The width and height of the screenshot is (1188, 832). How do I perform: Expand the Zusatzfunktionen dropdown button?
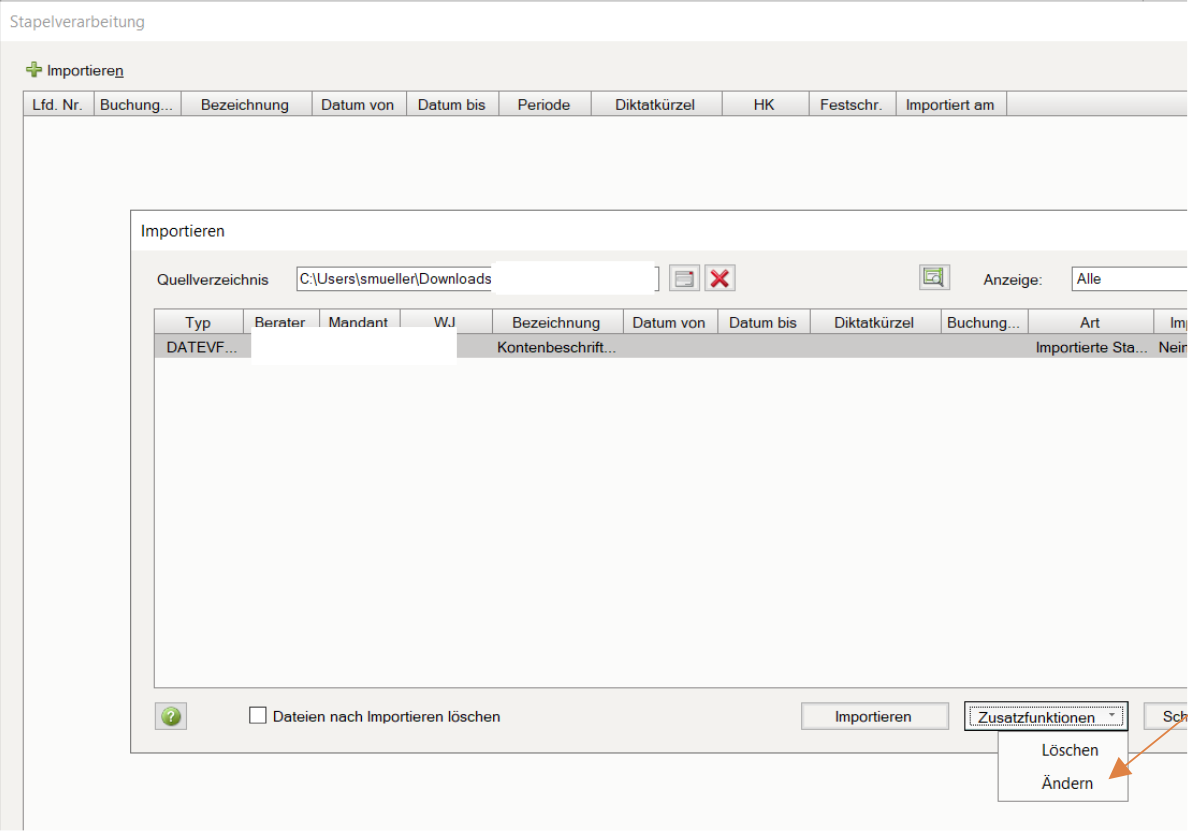point(1045,717)
